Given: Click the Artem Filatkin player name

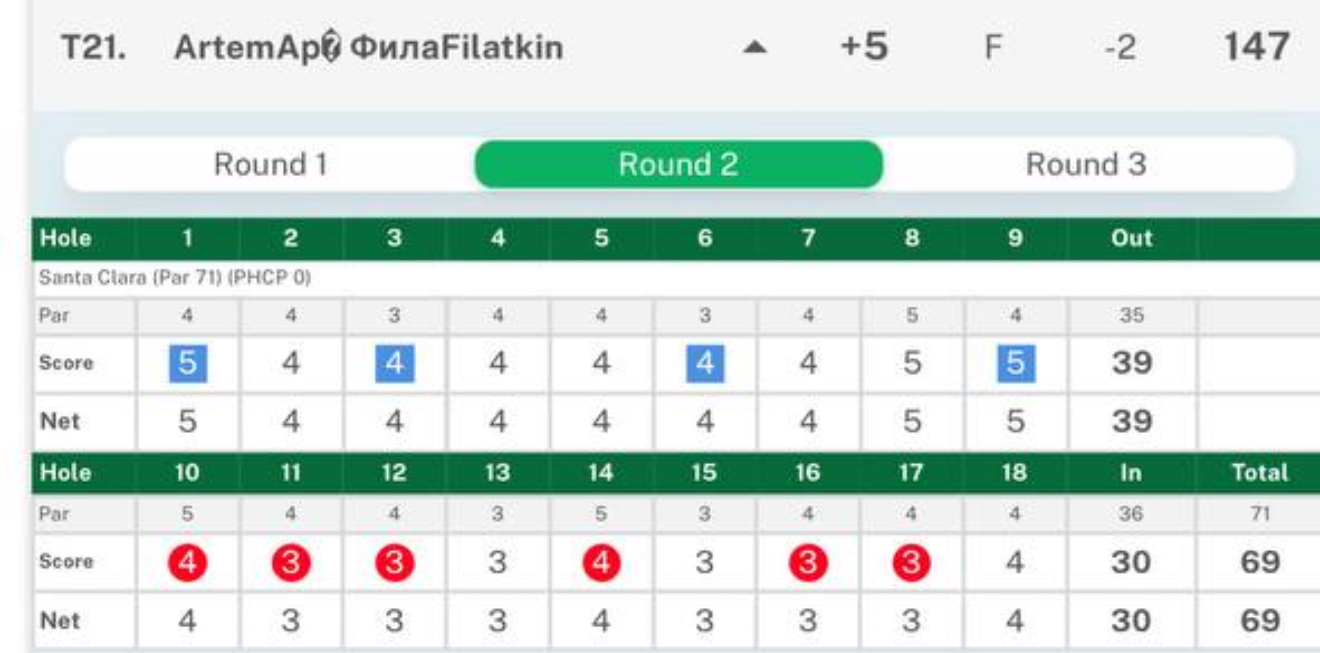Looking at the screenshot, I should click(x=368, y=47).
